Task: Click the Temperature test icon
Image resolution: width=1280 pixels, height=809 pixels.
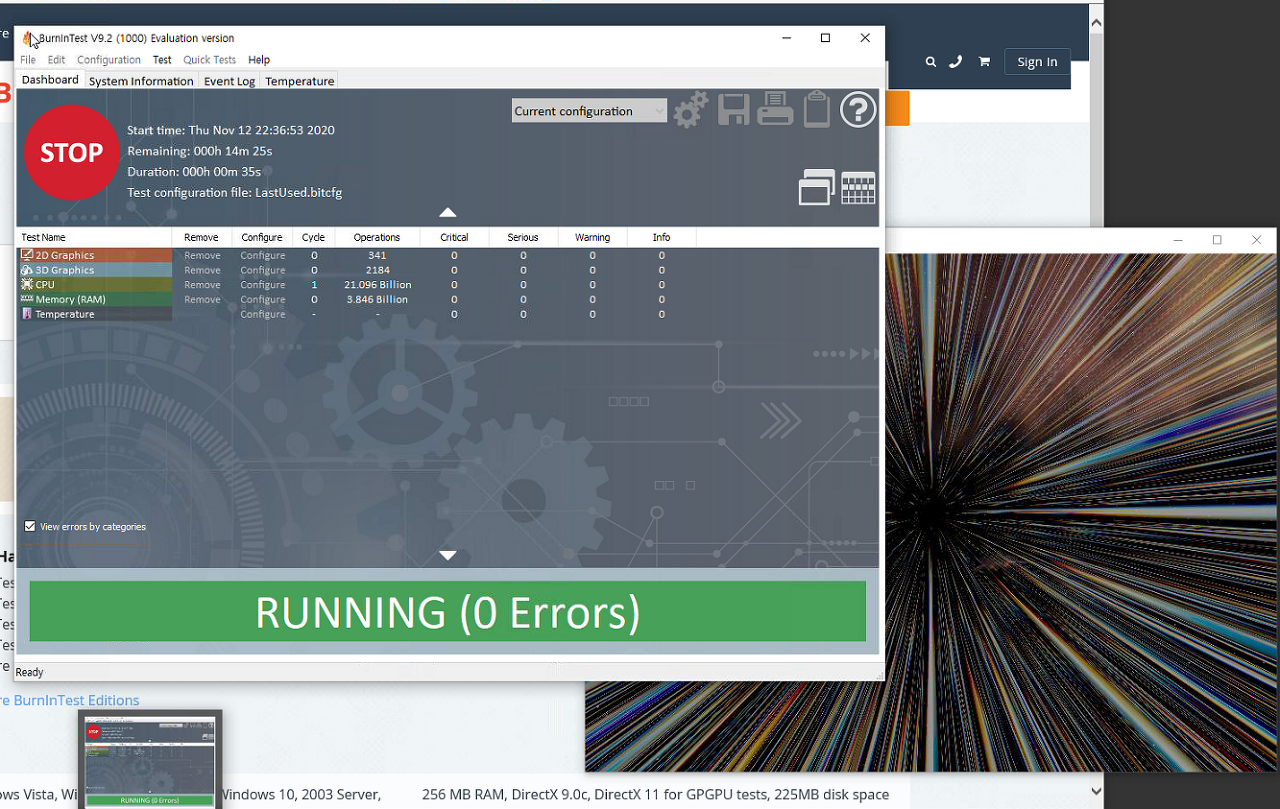Action: click(x=27, y=314)
